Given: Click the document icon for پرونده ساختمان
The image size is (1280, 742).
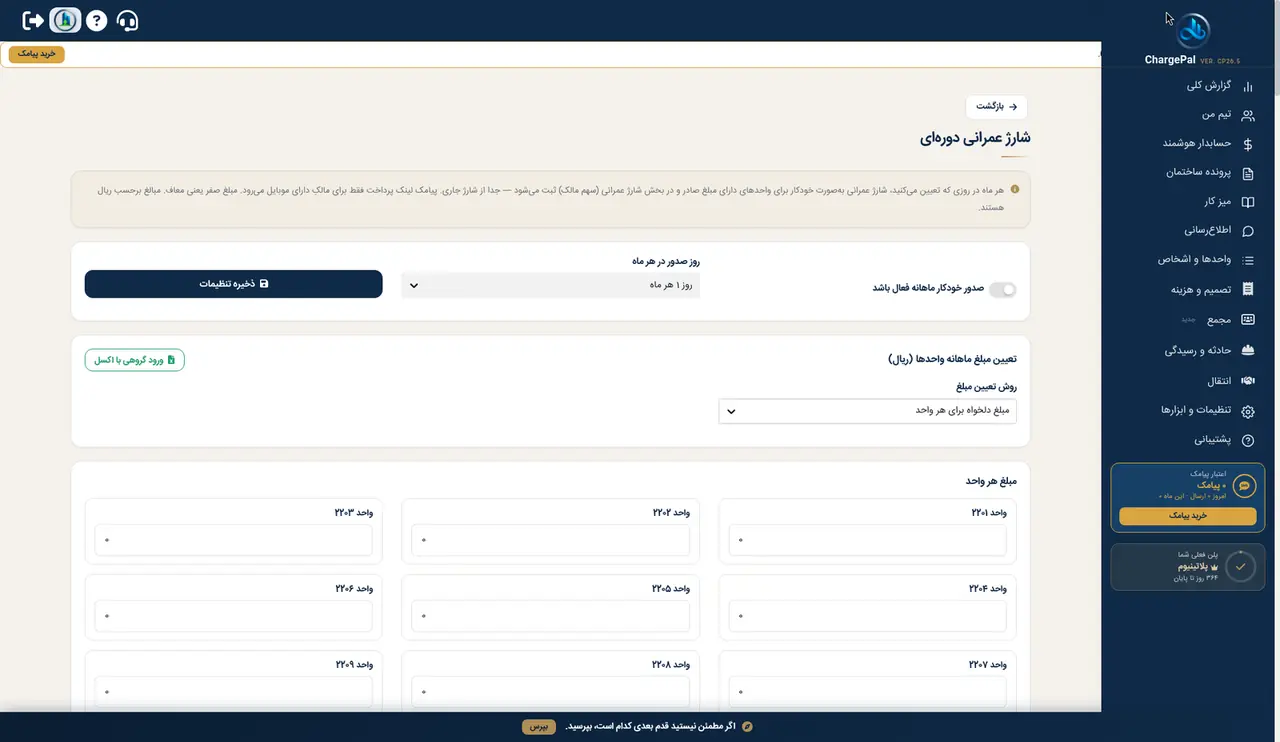Looking at the screenshot, I should [x=1247, y=173].
